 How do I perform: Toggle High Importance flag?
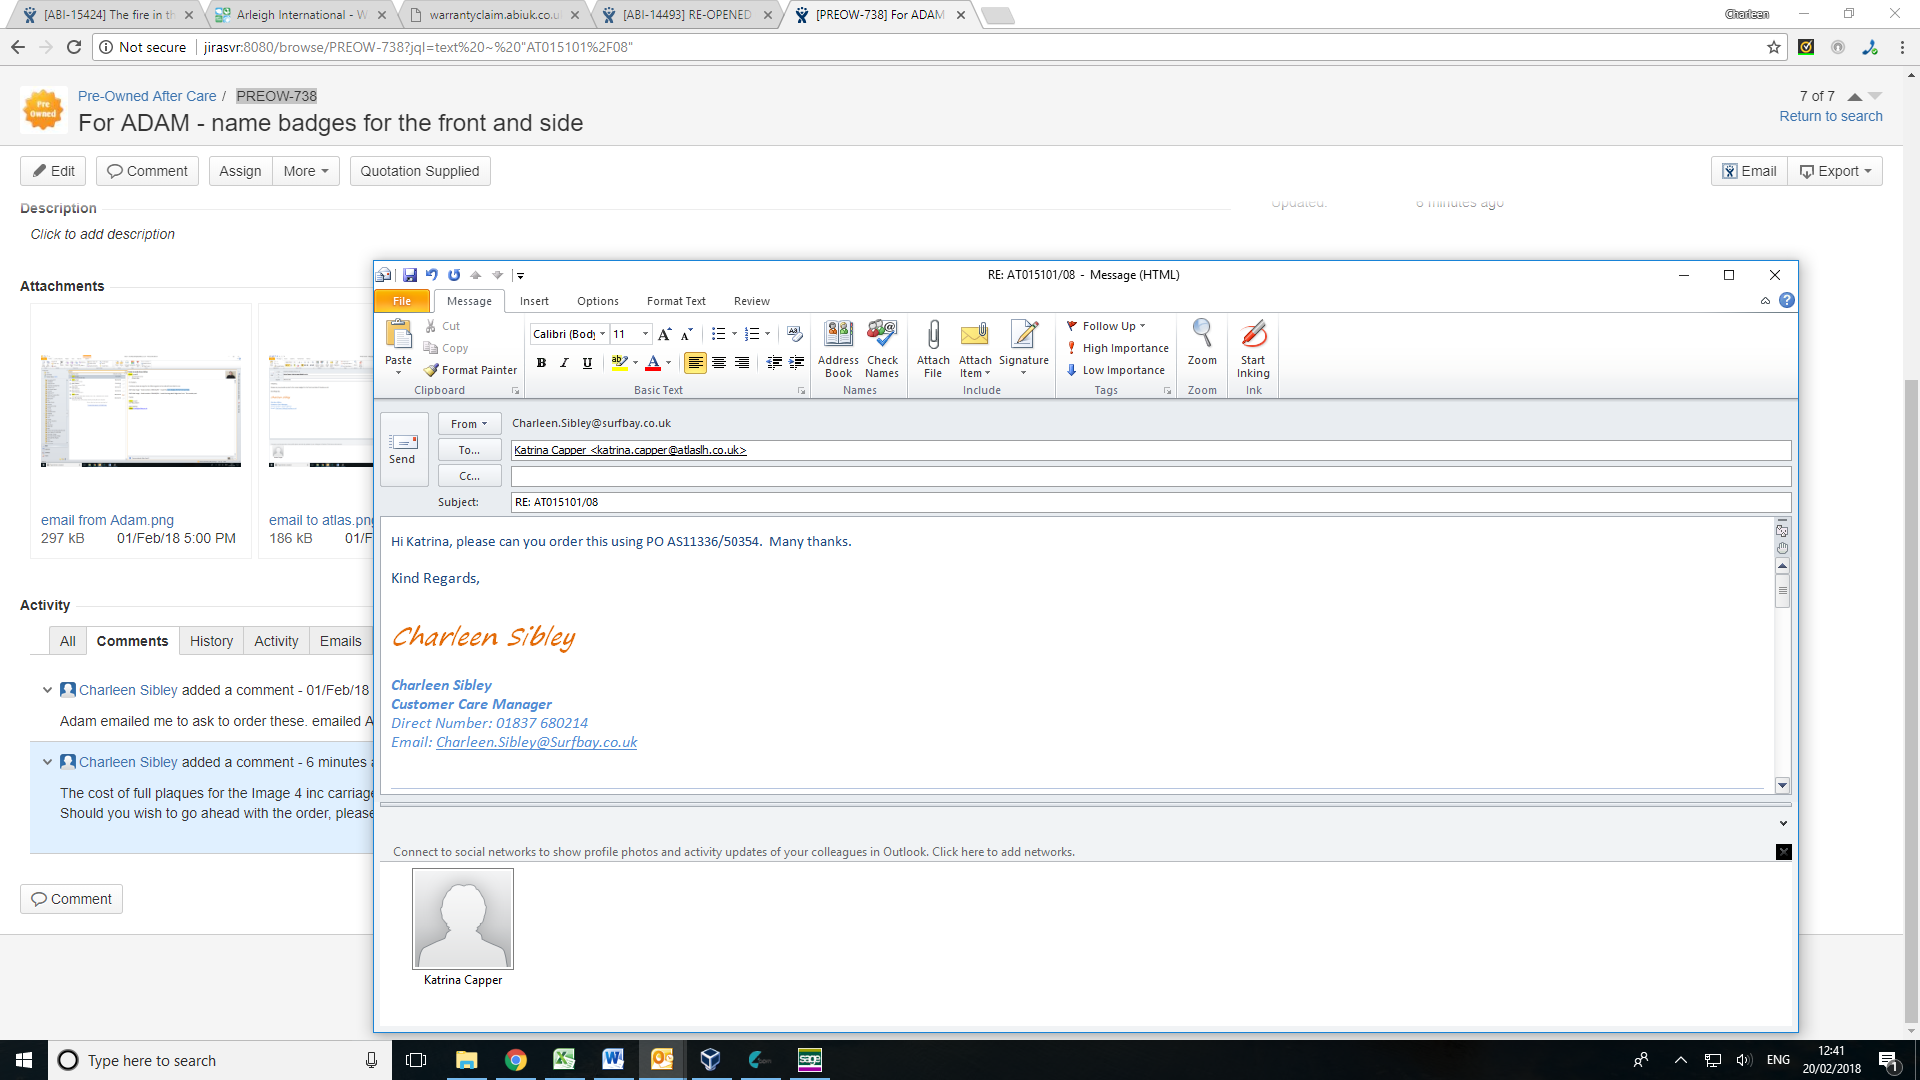click(x=1117, y=348)
